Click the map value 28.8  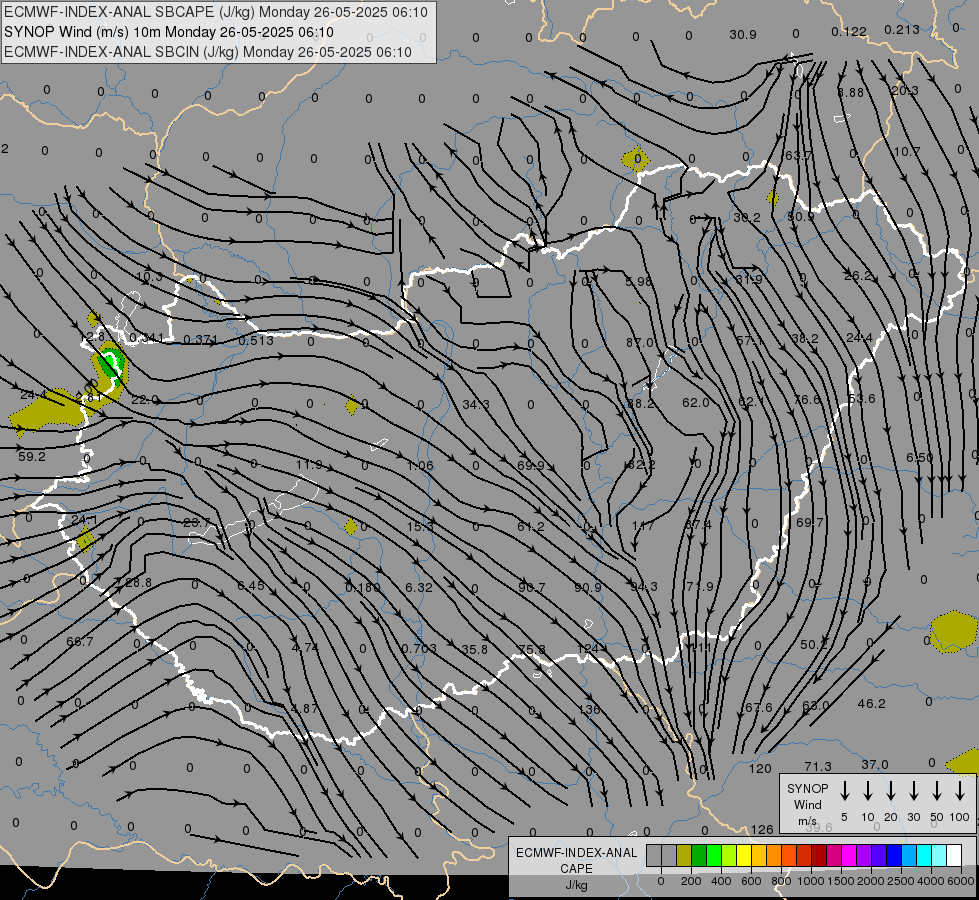(x=138, y=583)
